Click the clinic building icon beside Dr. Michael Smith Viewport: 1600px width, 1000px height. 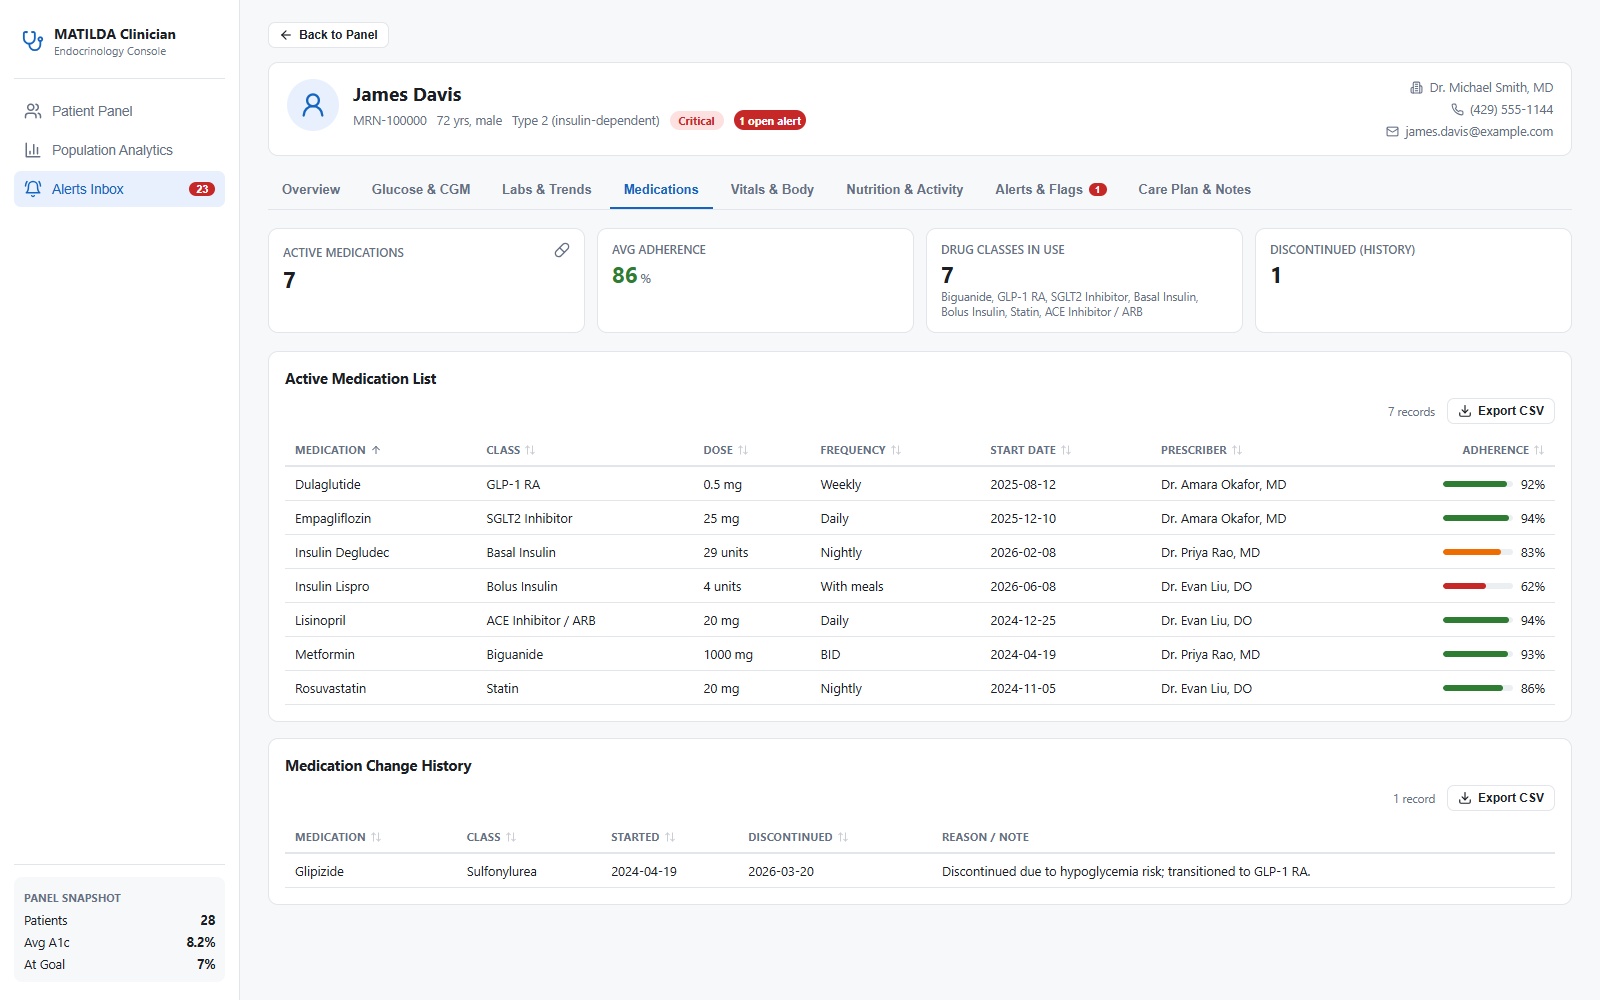click(x=1416, y=88)
